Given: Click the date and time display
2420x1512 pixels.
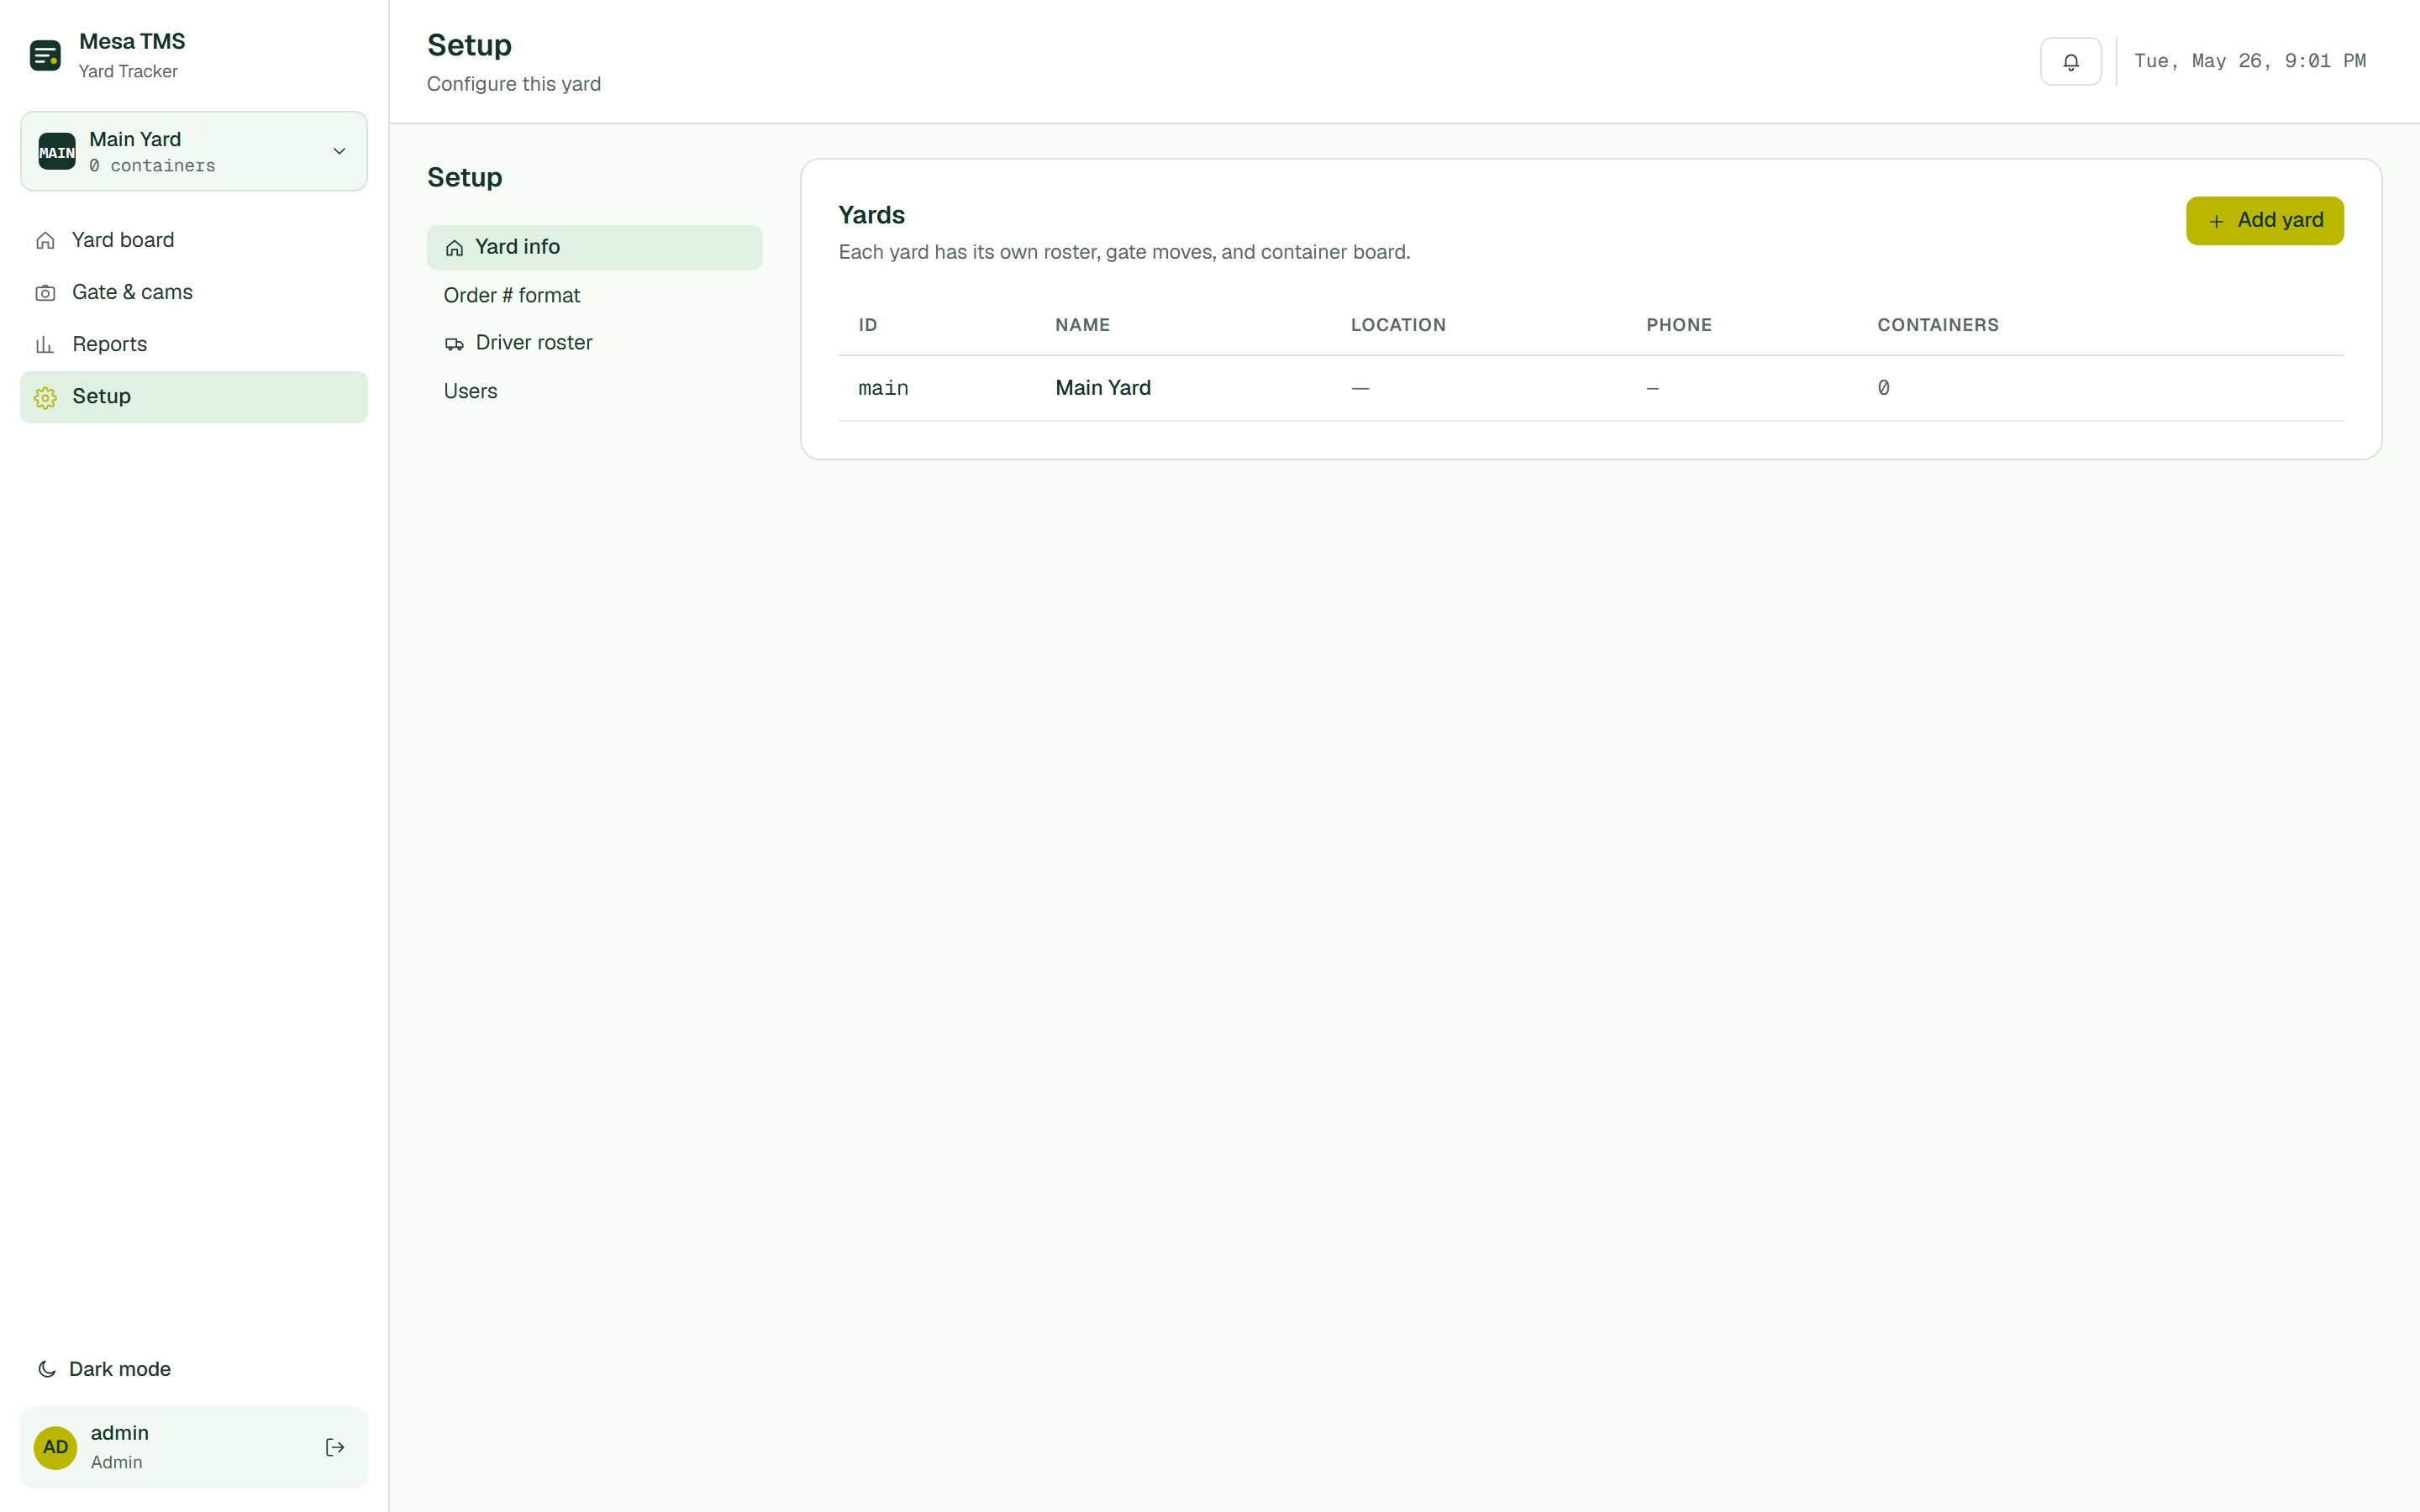Looking at the screenshot, I should [2249, 61].
